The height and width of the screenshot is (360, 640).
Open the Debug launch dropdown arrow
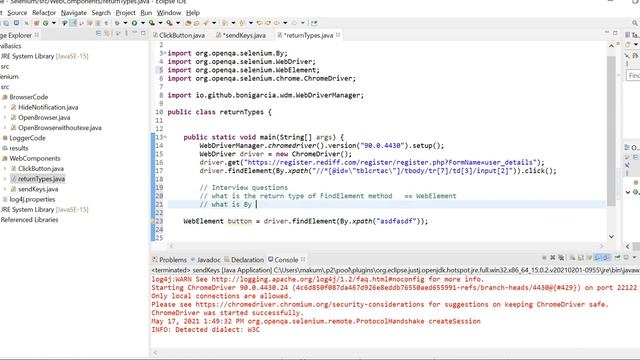tap(125, 23)
